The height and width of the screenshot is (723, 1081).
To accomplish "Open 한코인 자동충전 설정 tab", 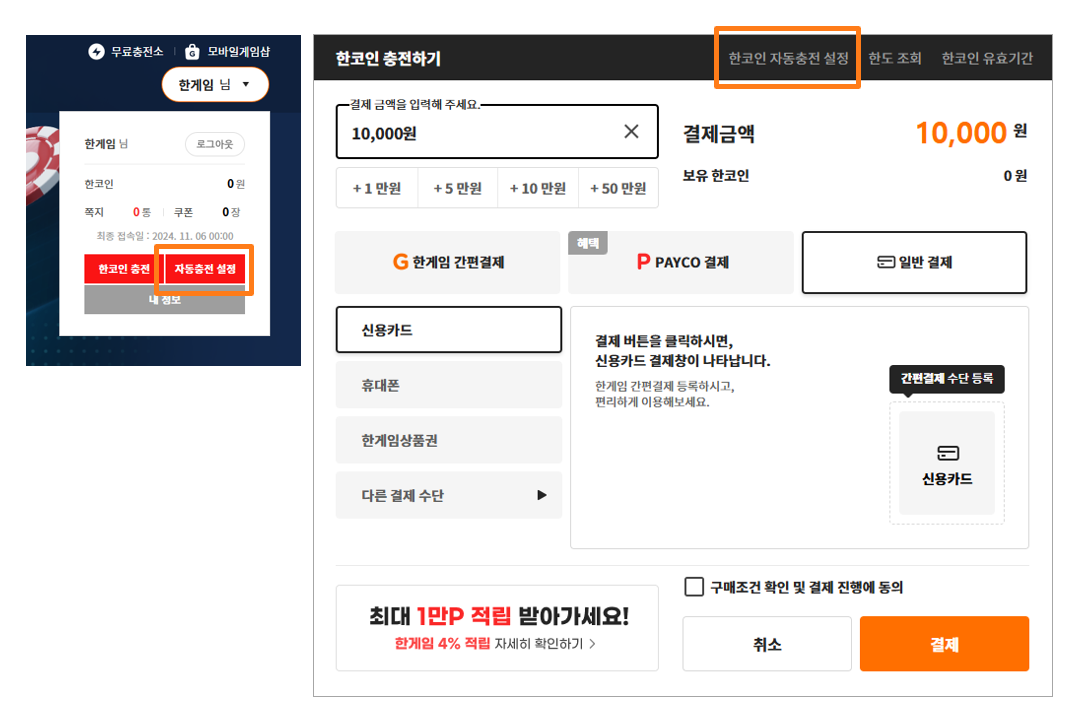I will 788,59.
